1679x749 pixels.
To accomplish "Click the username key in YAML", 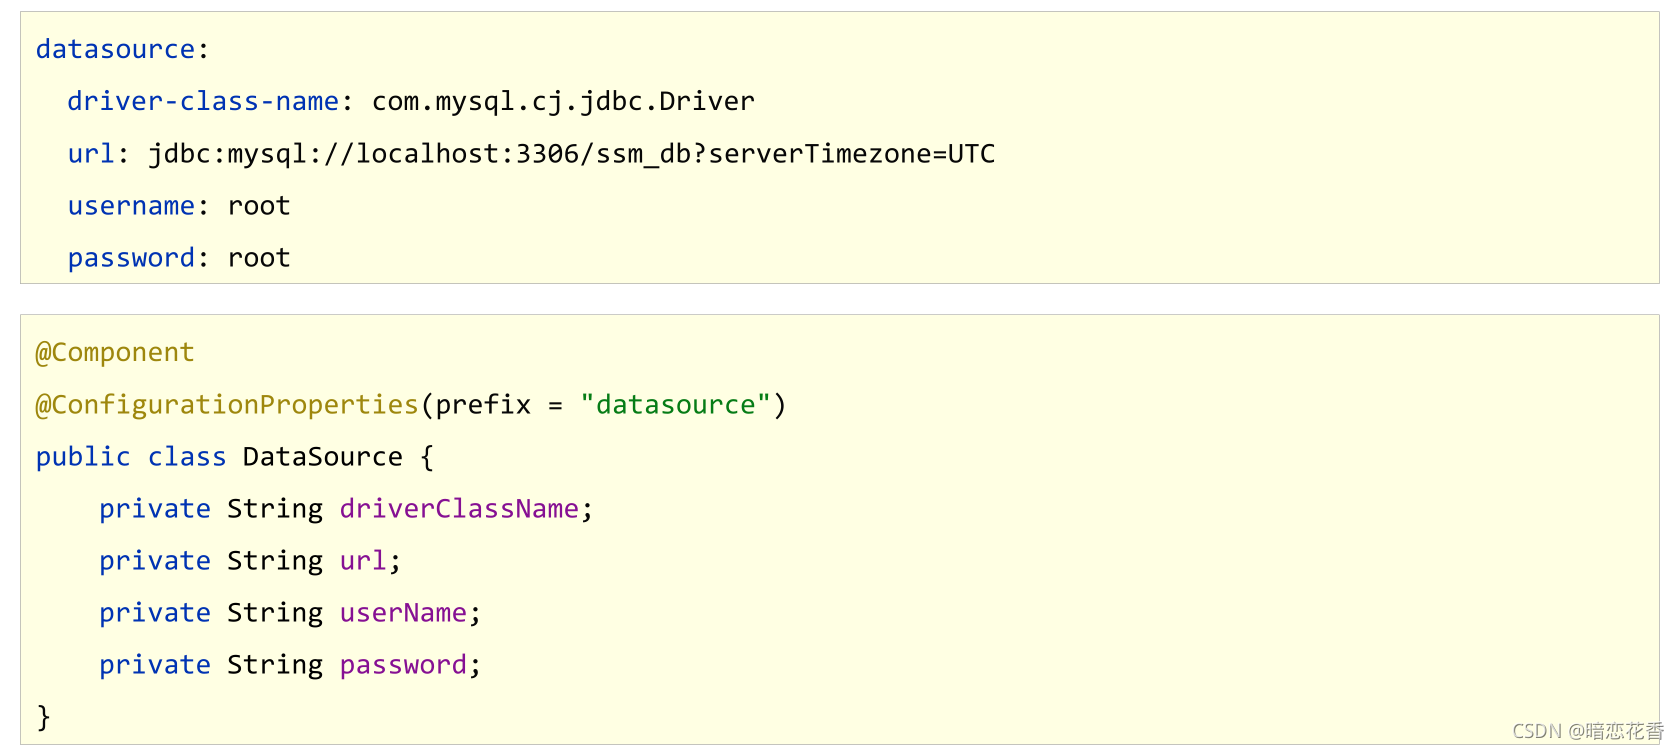I will click(131, 205).
